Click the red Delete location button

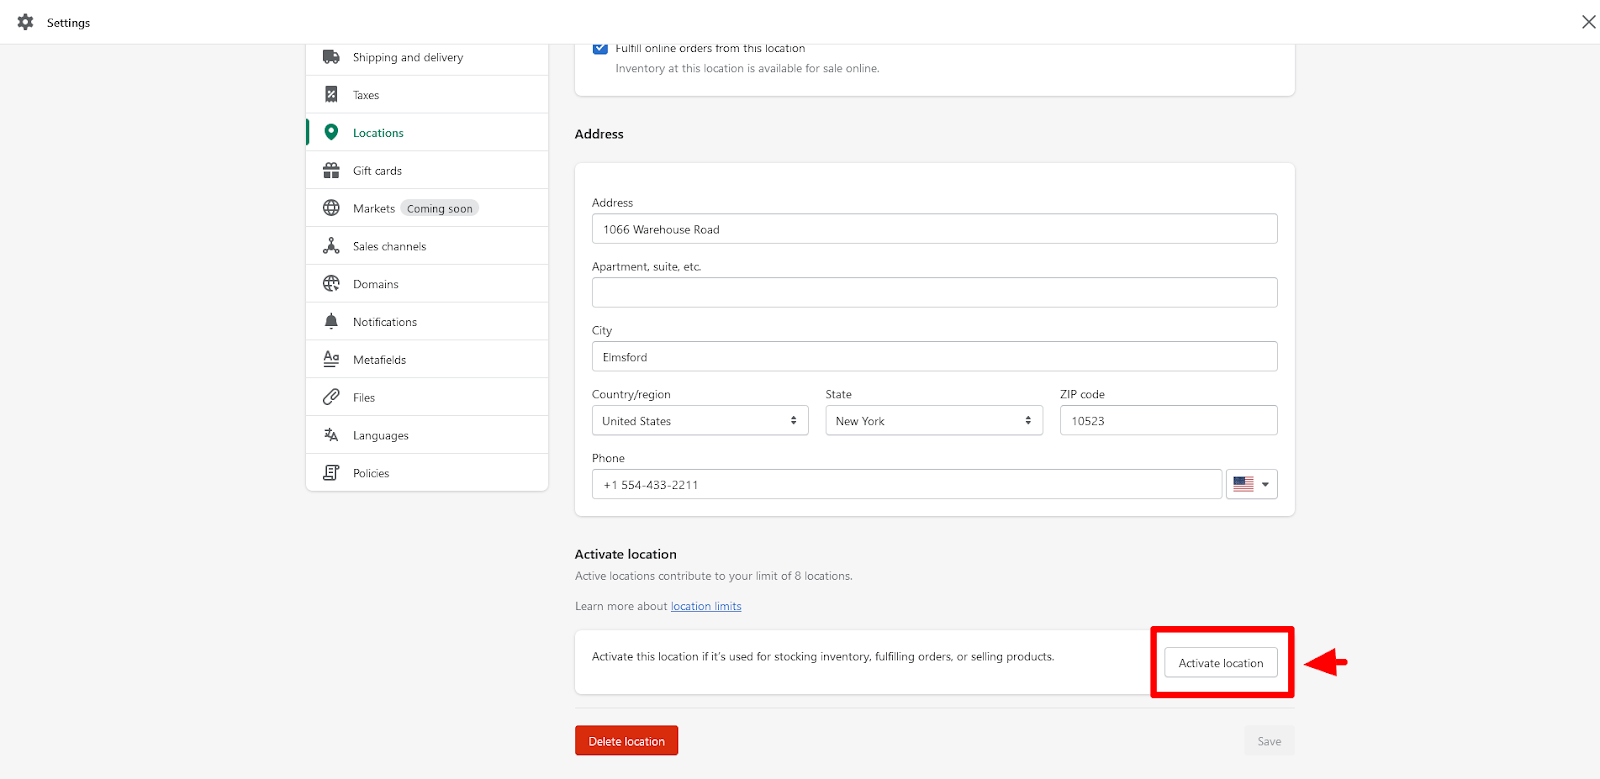[x=626, y=741]
